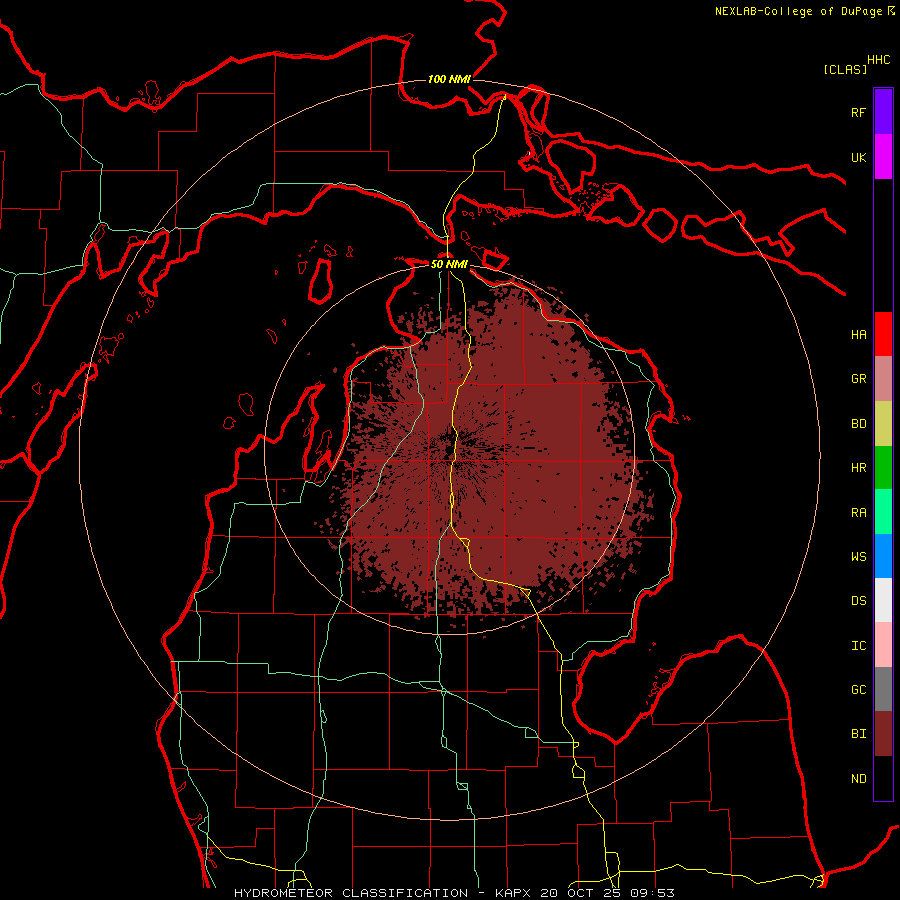Click the WS legend label
This screenshot has width=900, height=900.
click(858, 557)
